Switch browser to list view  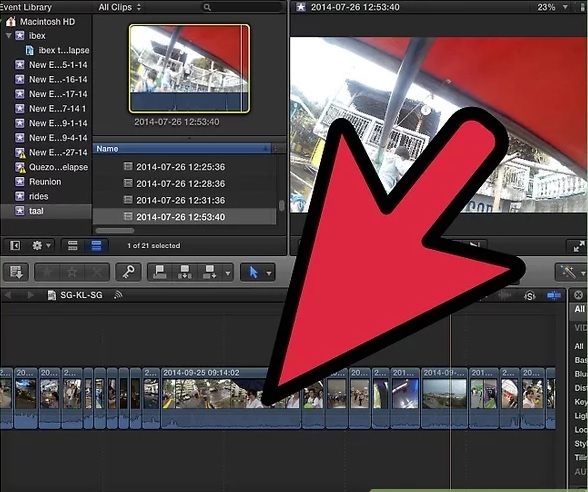pos(96,246)
